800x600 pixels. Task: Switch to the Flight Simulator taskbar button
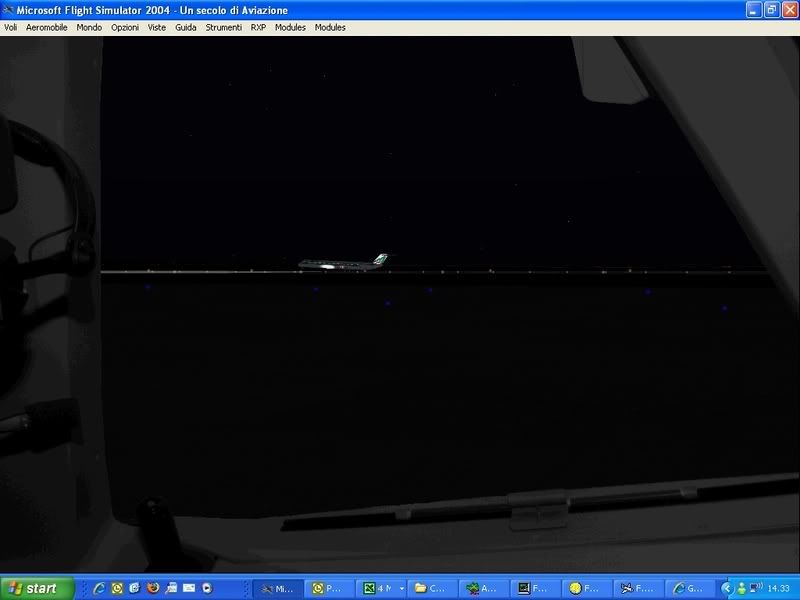pos(278,589)
